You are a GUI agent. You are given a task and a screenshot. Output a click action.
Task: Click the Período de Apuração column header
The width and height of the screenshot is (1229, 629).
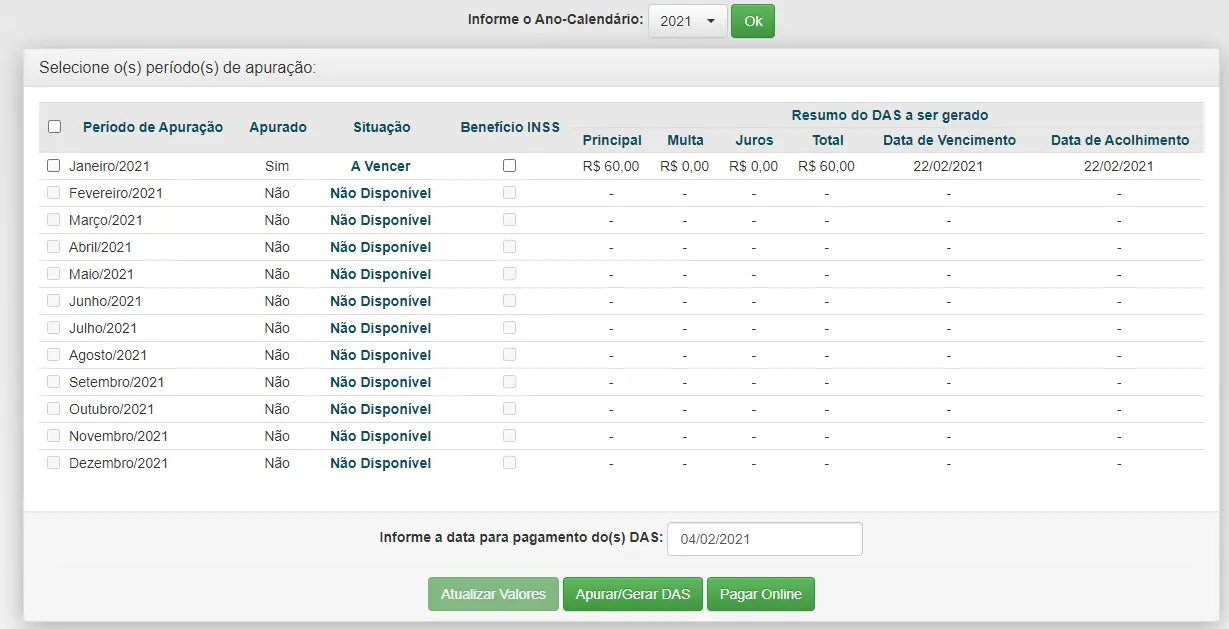pyautogui.click(x=153, y=127)
